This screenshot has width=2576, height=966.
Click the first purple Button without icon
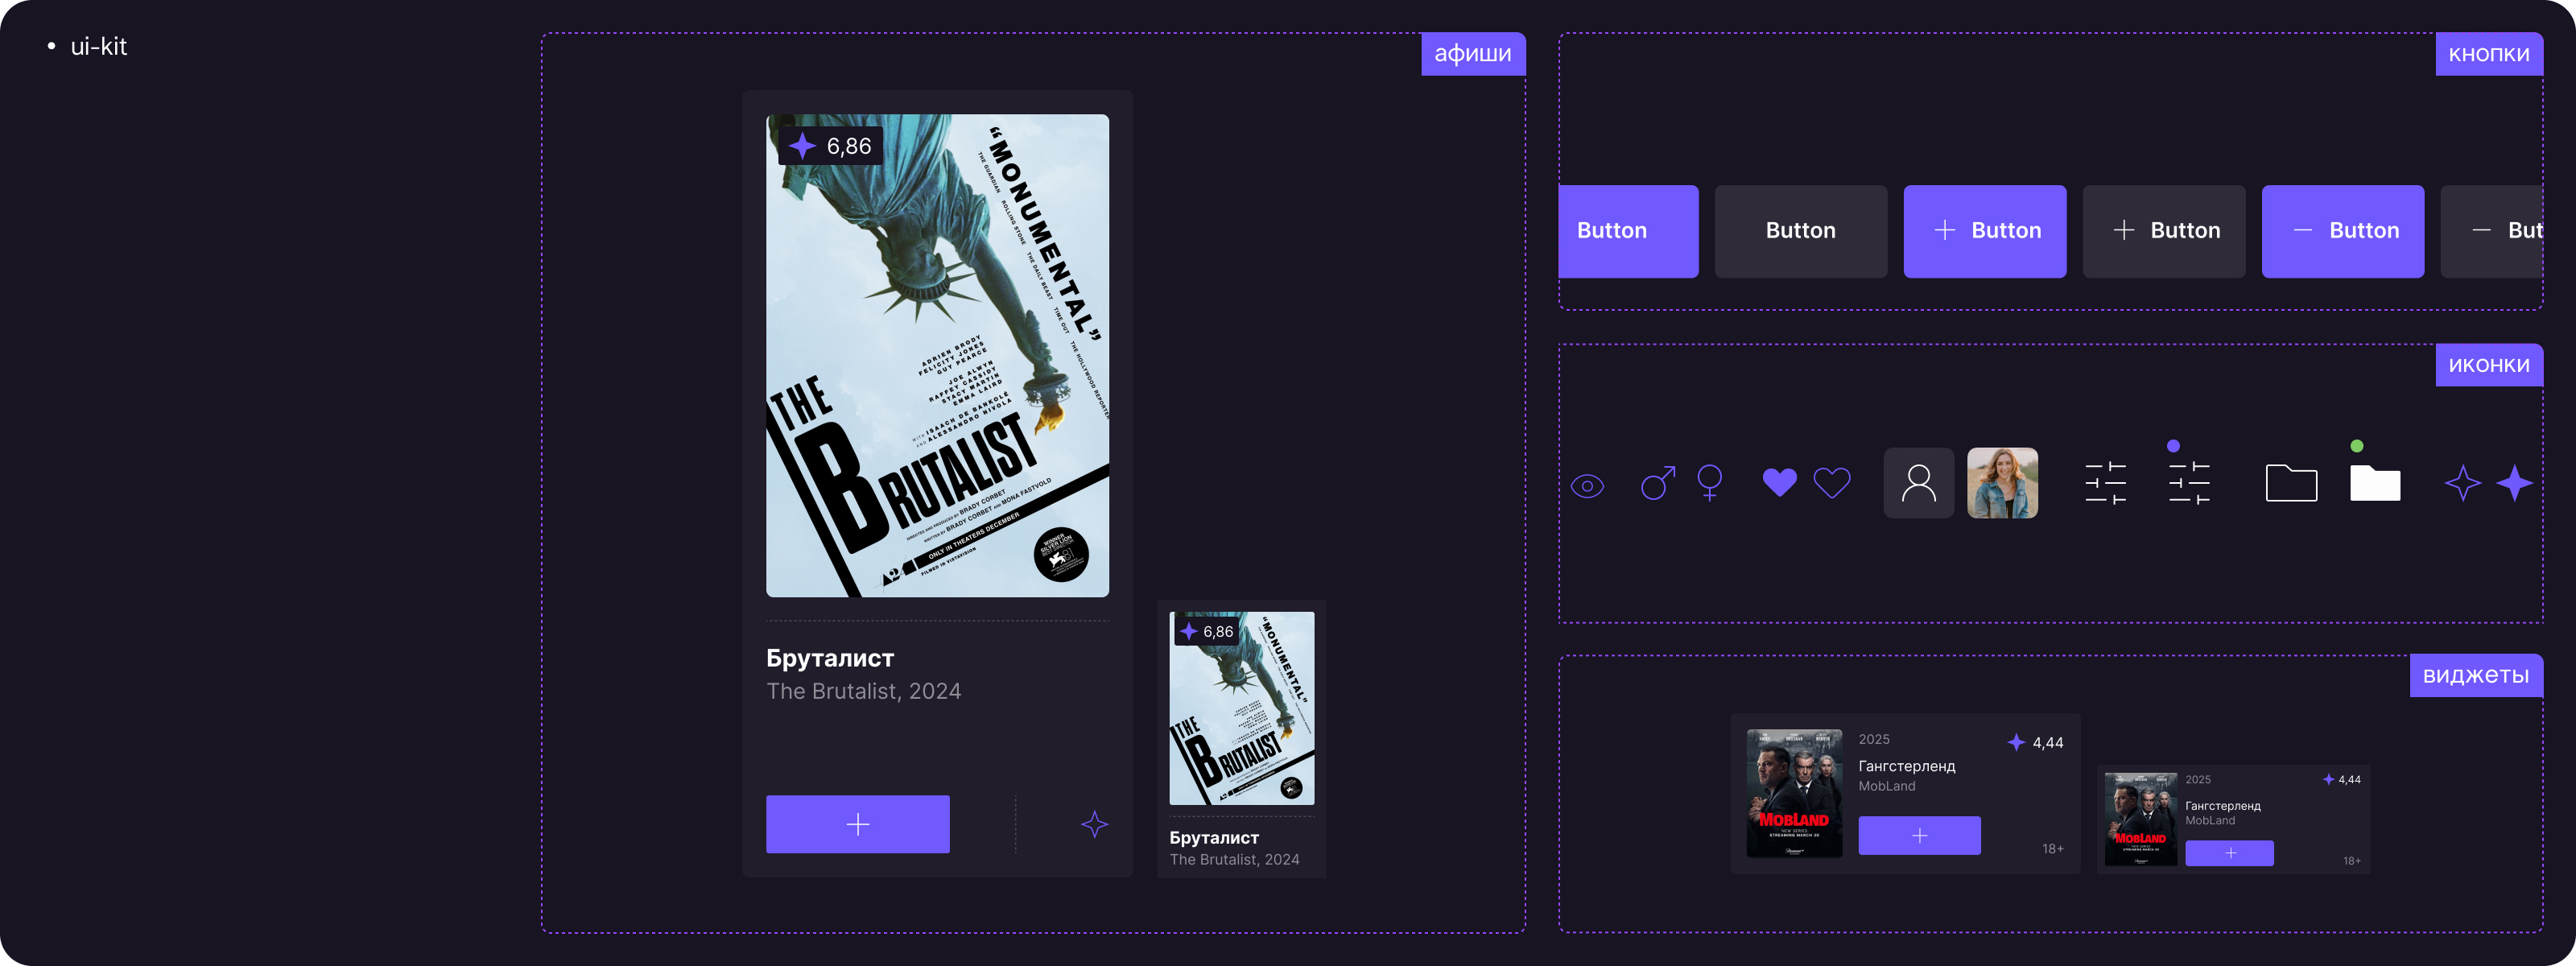1628,231
